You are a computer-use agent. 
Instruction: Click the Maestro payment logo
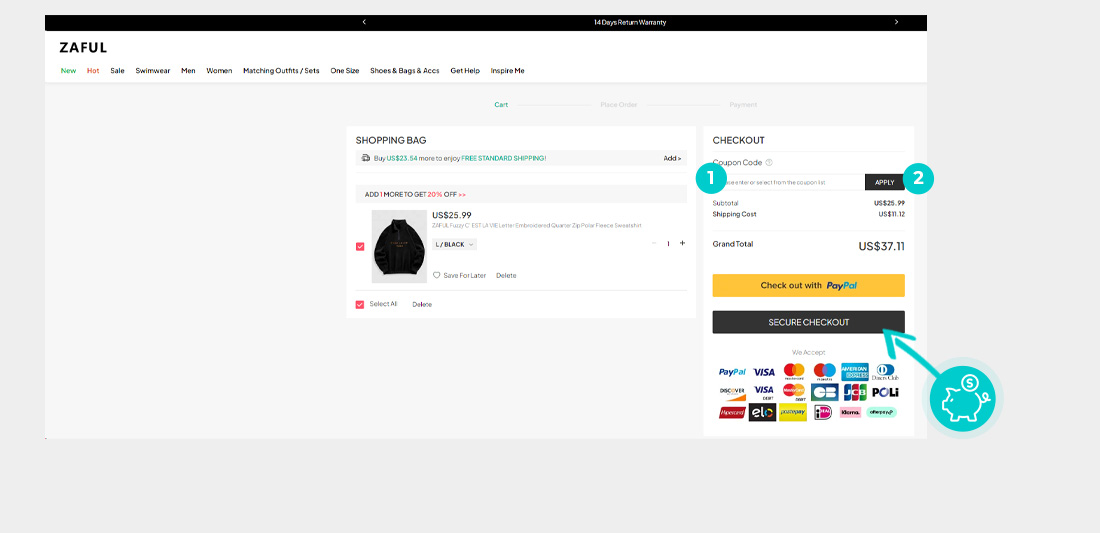(x=824, y=371)
